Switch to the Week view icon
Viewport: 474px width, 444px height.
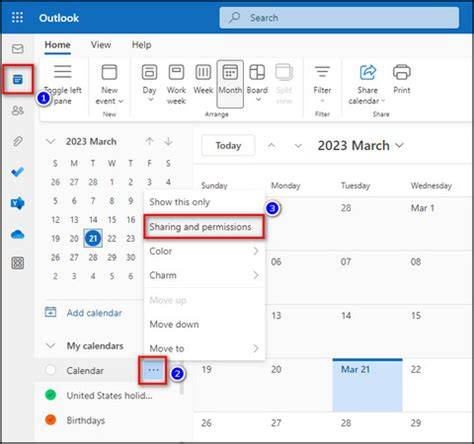click(203, 79)
